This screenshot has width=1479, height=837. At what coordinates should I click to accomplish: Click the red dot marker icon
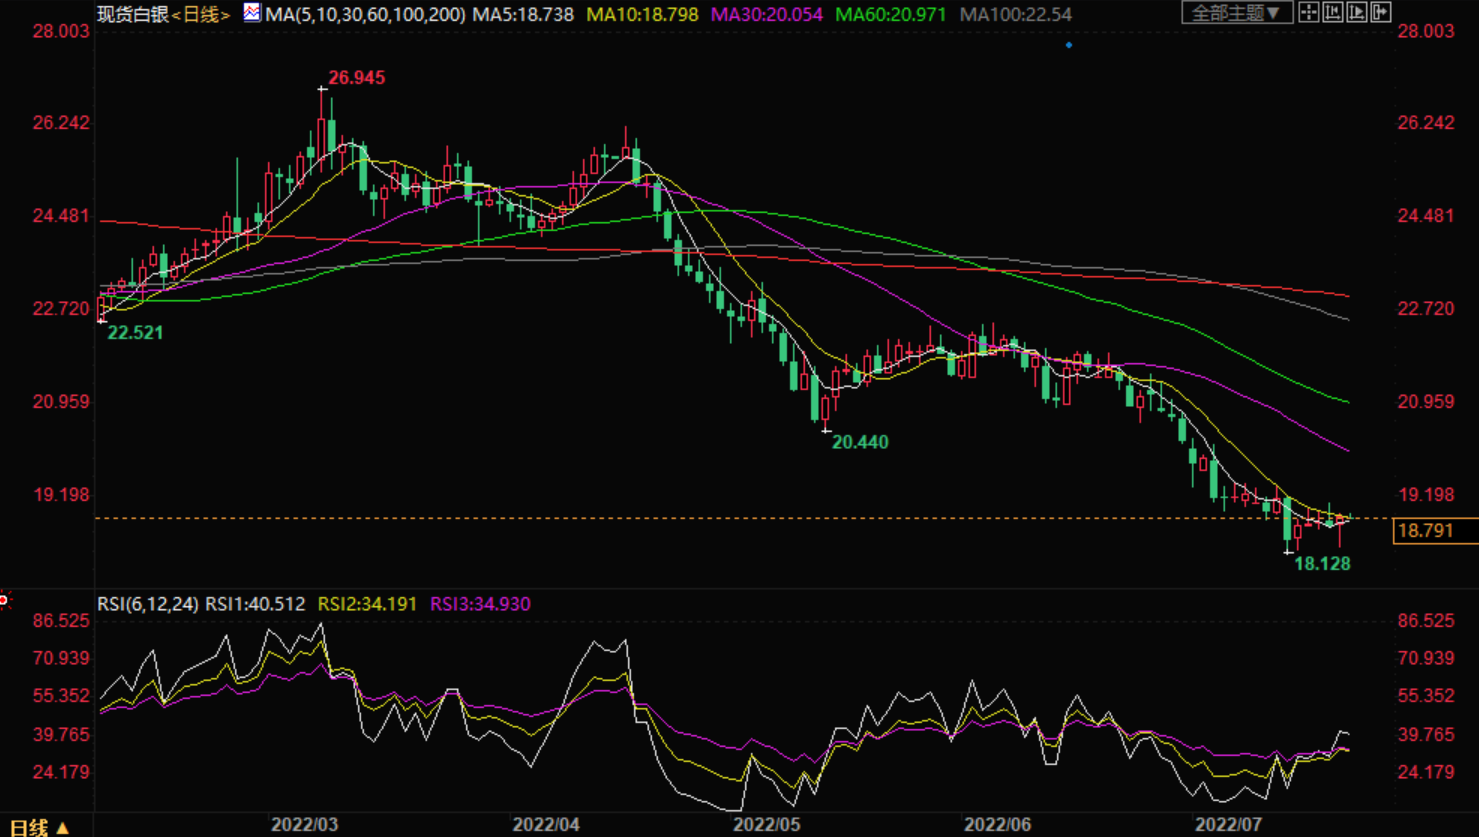point(4,600)
